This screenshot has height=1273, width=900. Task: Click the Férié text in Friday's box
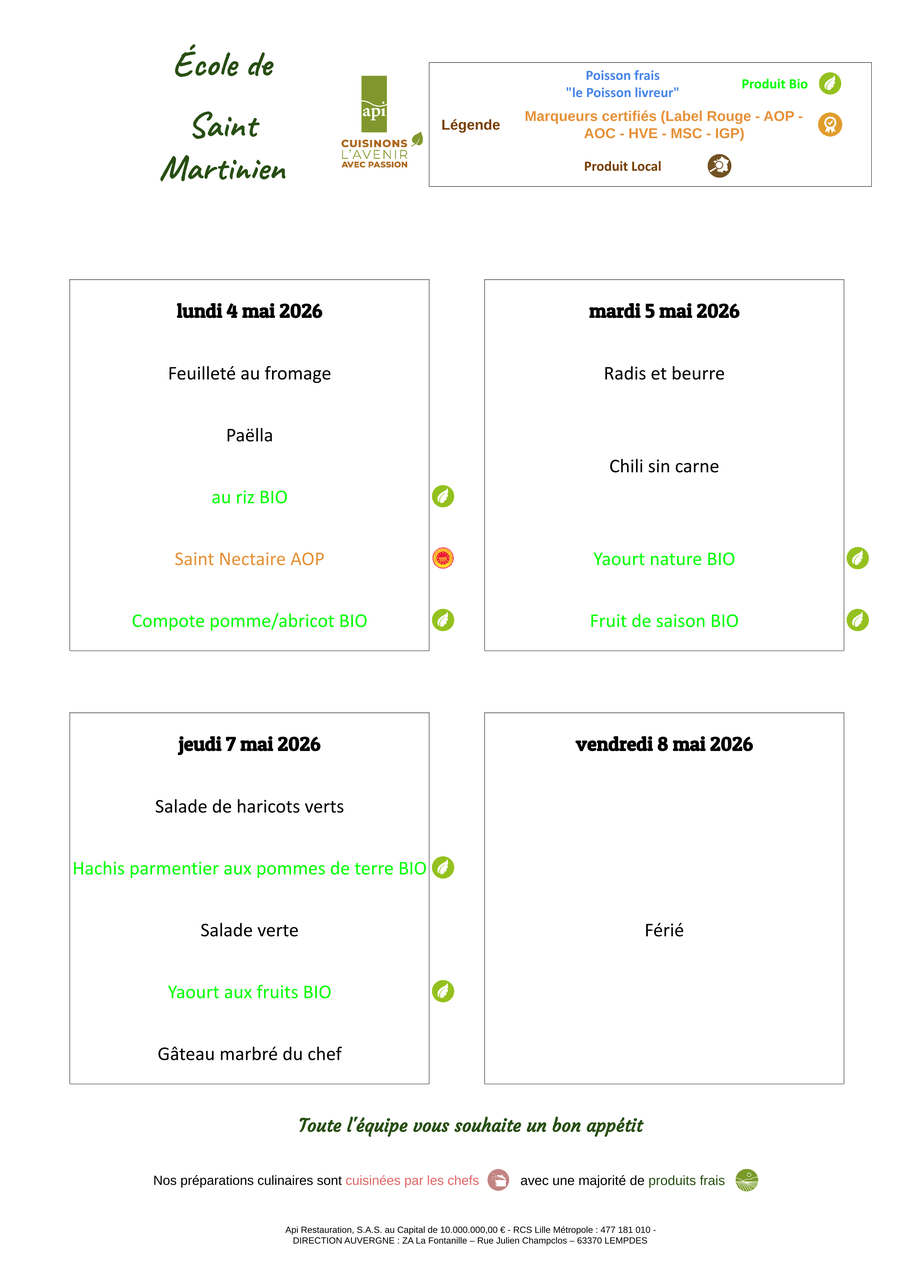coord(664,930)
